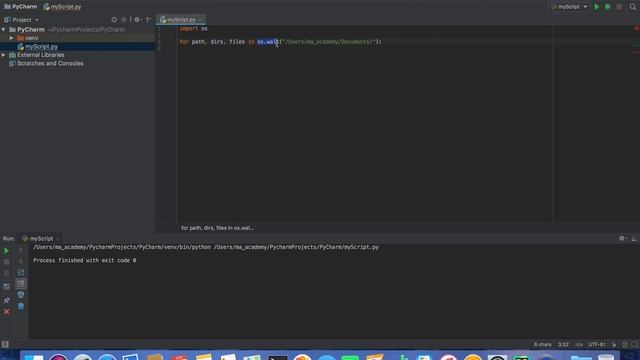
Task: Click pause output icon in Run panel
Action: (7, 273)
